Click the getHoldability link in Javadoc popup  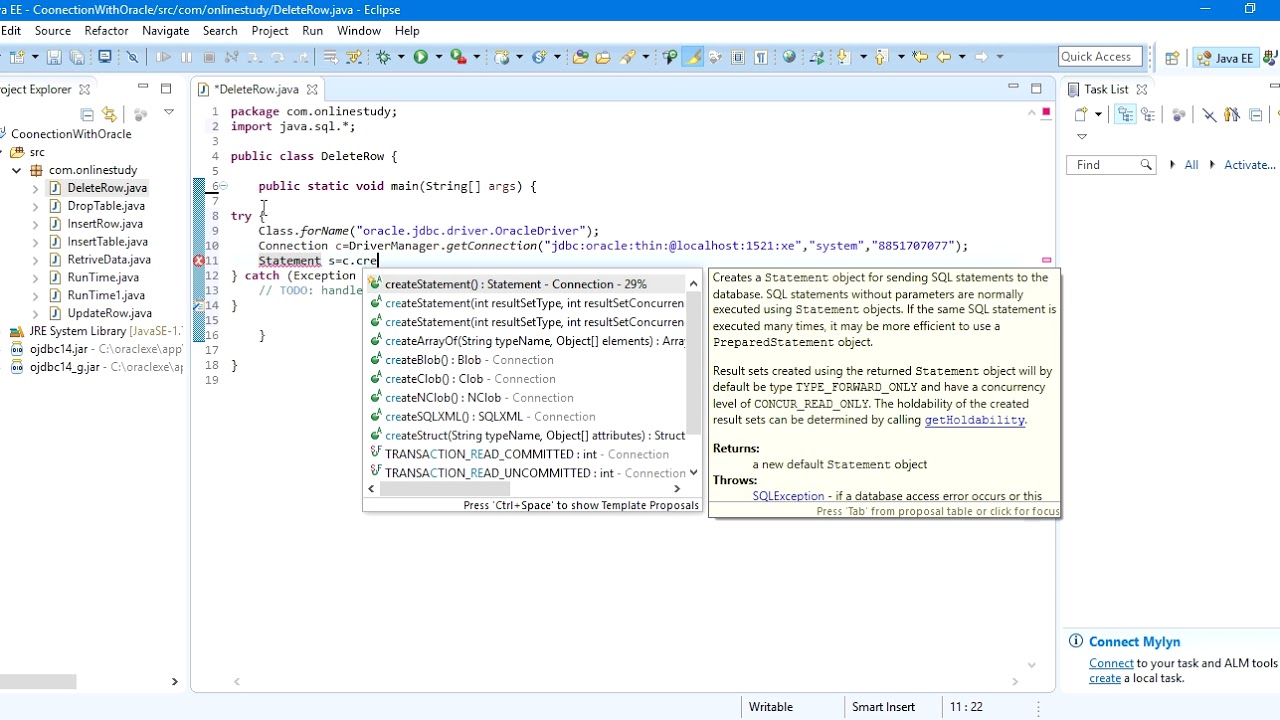click(x=975, y=420)
